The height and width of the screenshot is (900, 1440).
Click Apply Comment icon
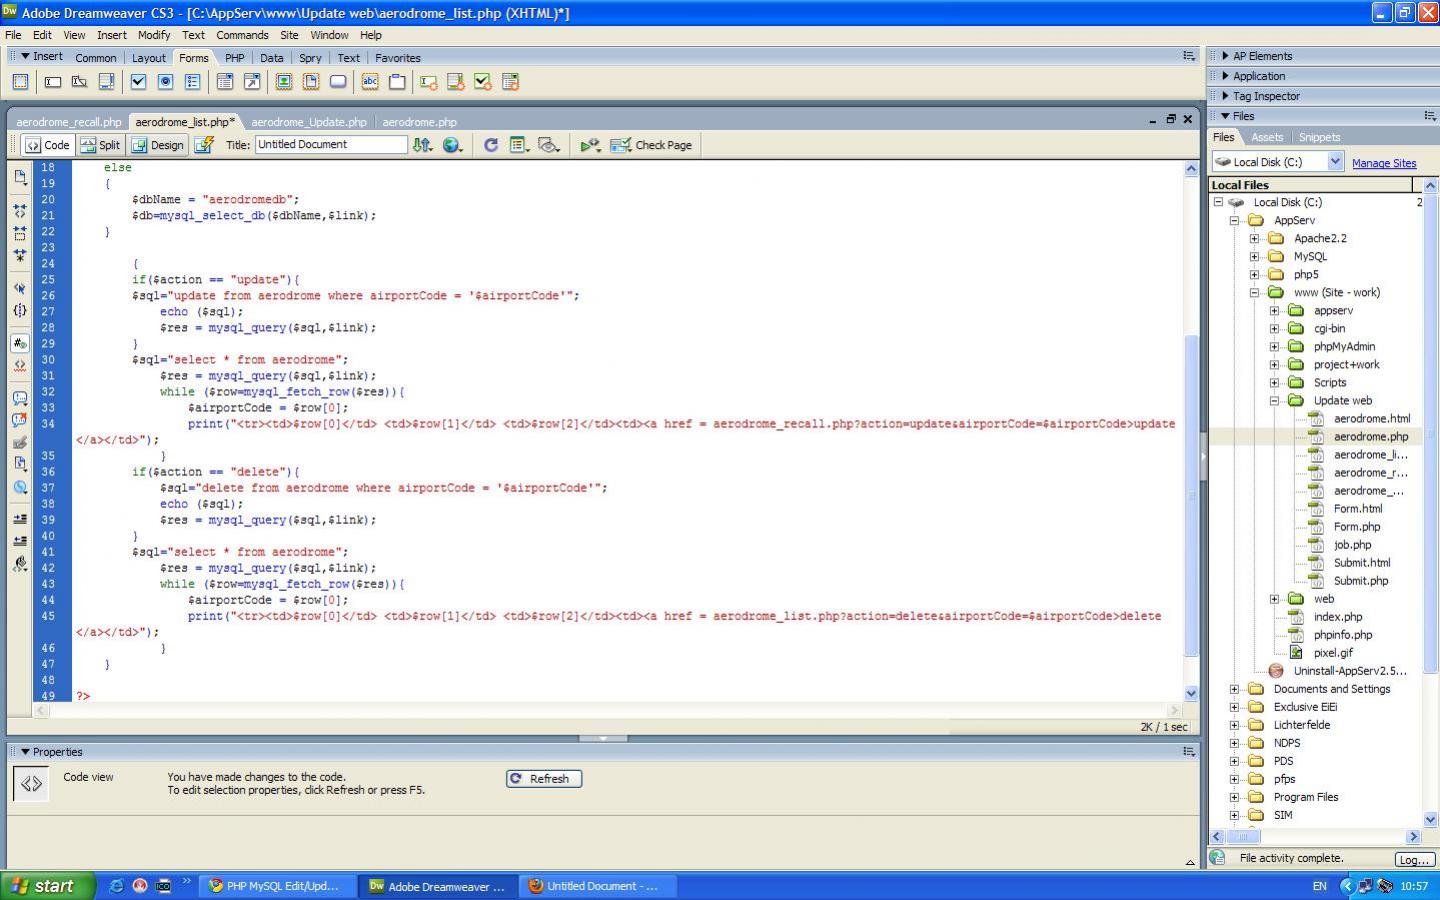[x=20, y=398]
